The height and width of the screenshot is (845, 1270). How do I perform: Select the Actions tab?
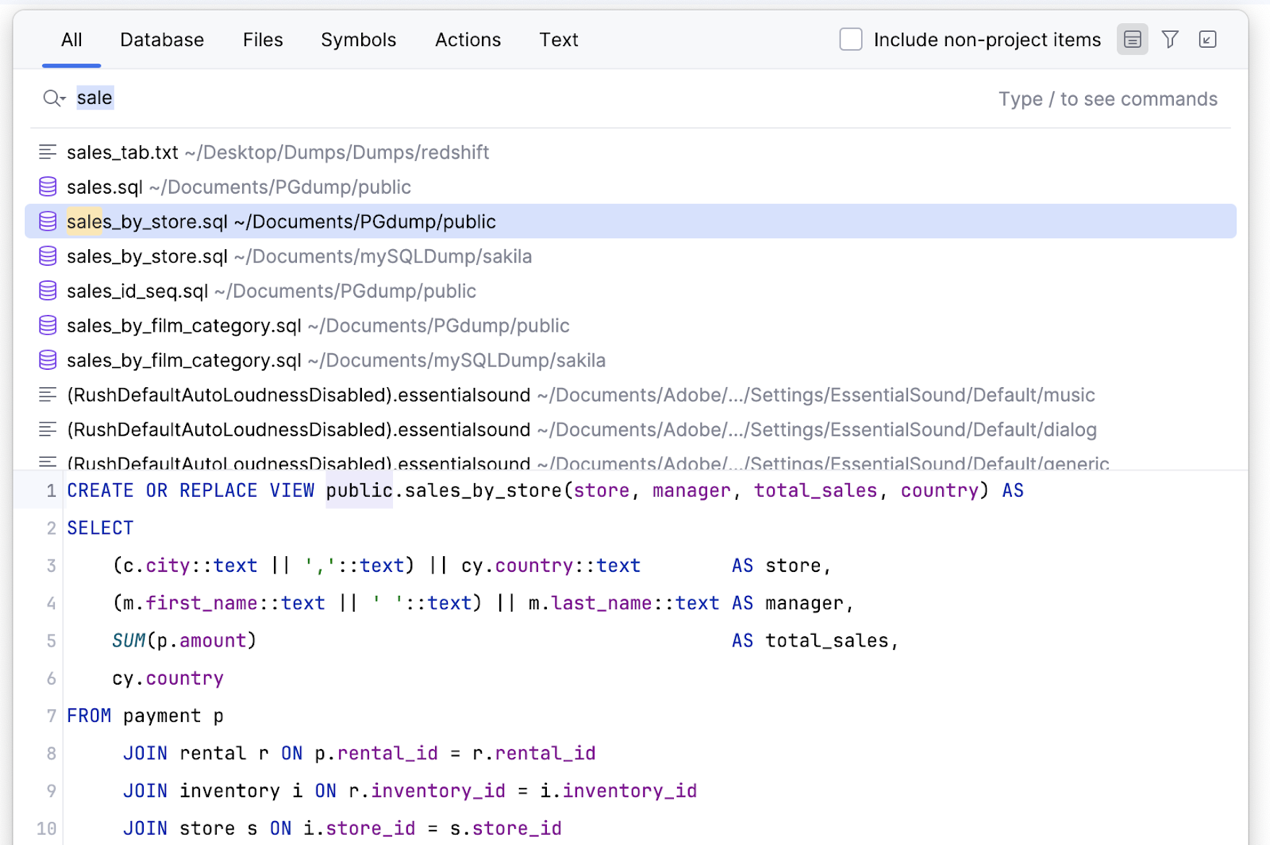click(468, 40)
